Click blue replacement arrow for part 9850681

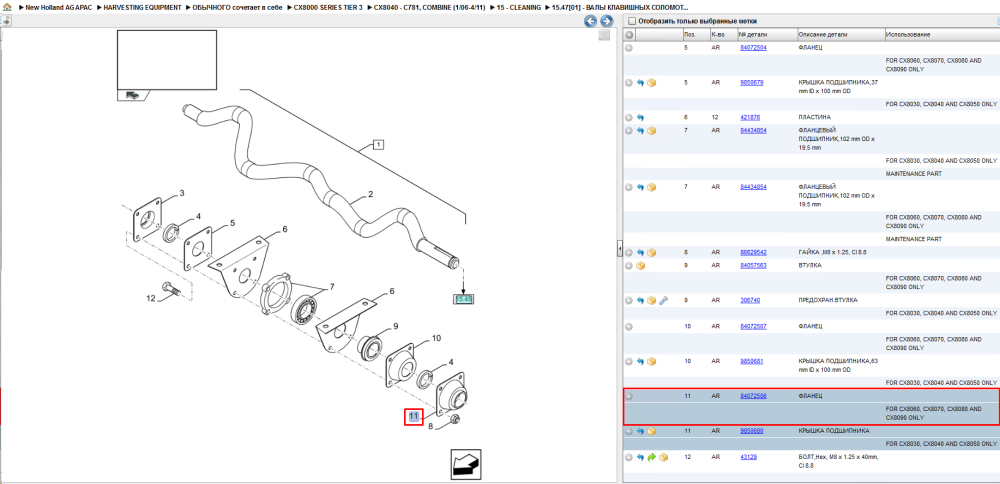point(640,362)
